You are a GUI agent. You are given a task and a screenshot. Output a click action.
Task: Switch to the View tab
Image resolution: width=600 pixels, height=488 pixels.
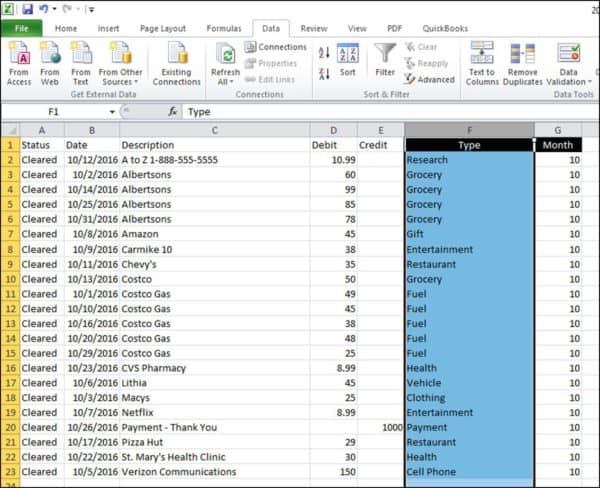click(357, 28)
